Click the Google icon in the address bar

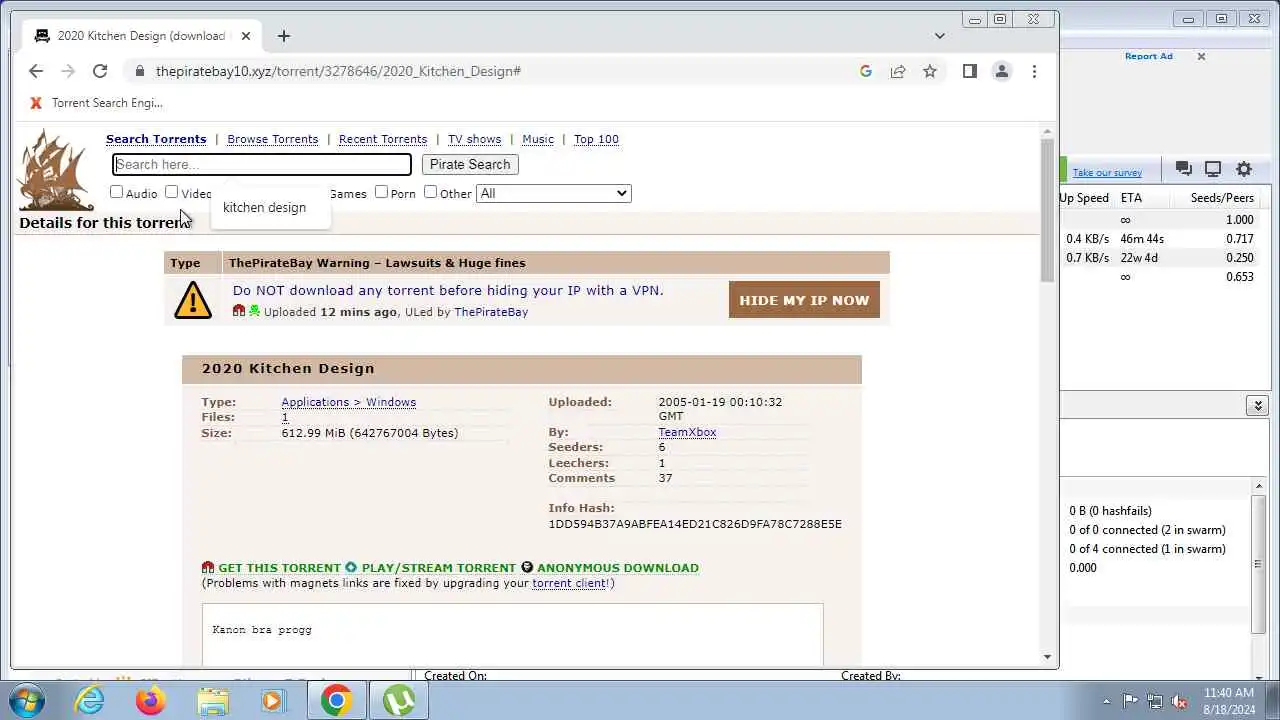click(x=866, y=71)
